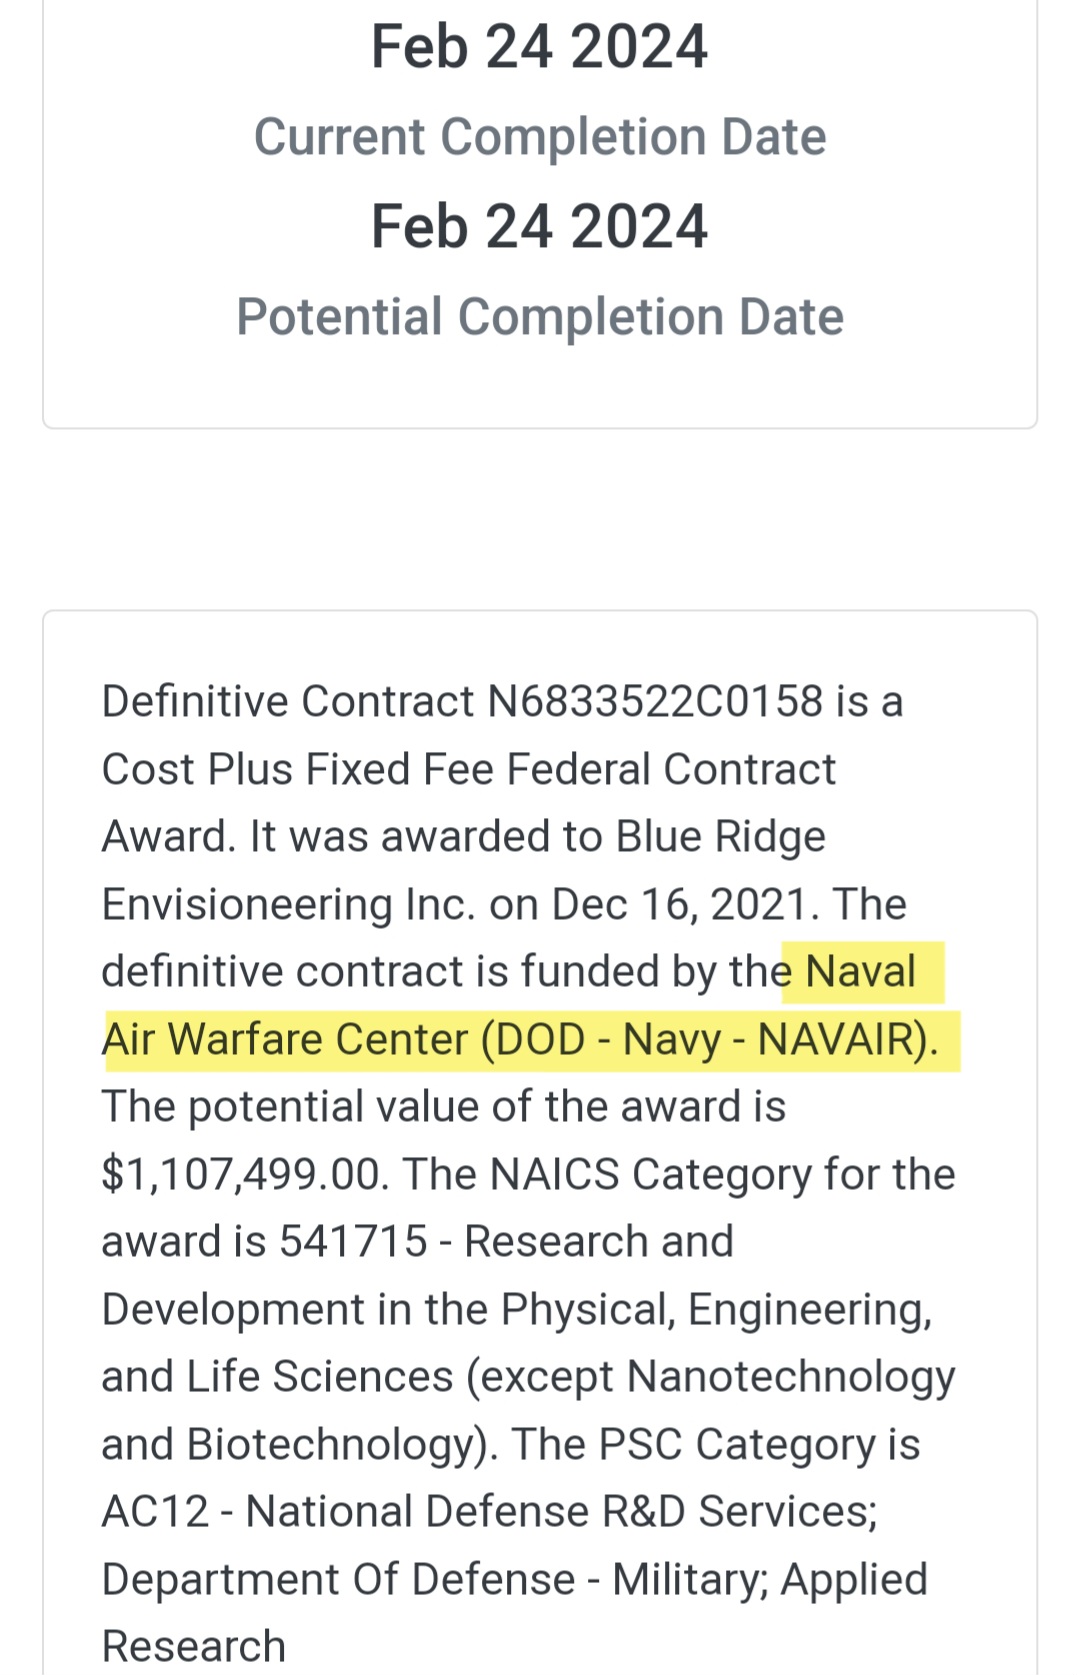
Task: Click NAICS code 541715
Action: coord(353,1241)
